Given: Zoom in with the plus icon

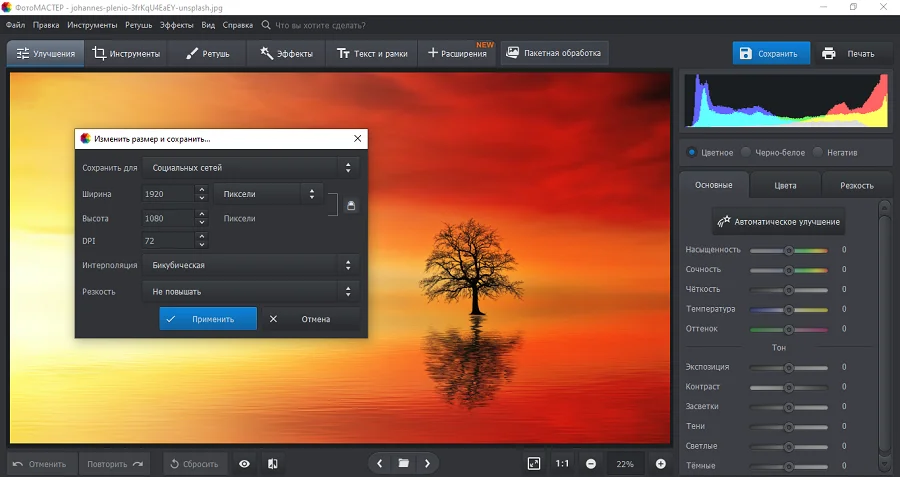Looking at the screenshot, I should tap(661, 464).
